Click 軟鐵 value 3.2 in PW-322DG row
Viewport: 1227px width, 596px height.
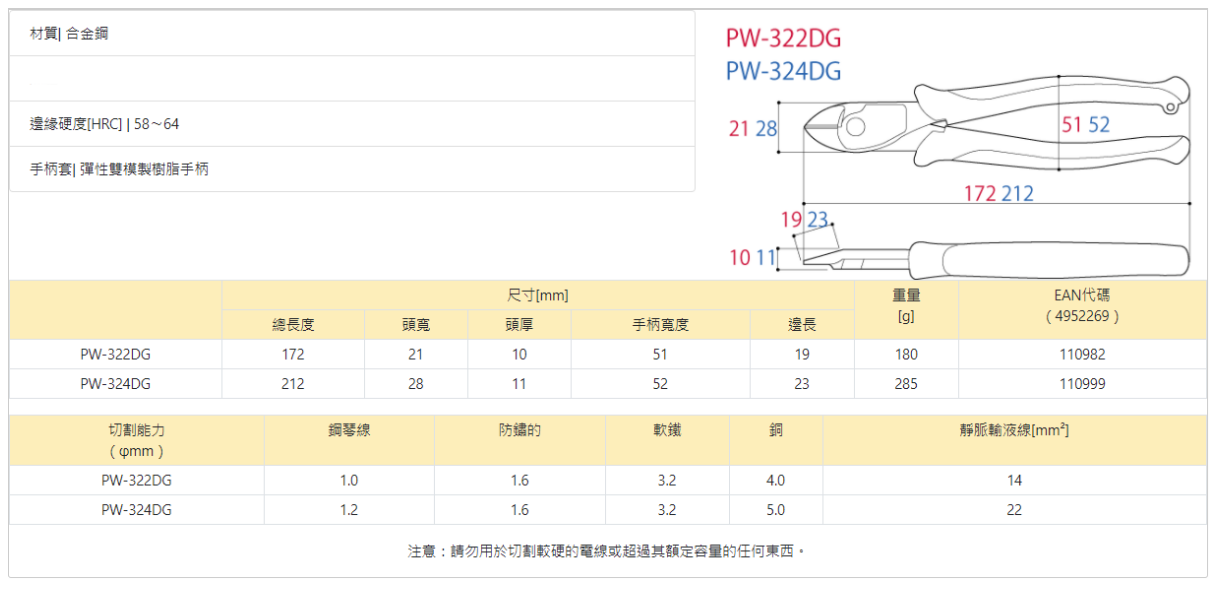[x=667, y=480]
